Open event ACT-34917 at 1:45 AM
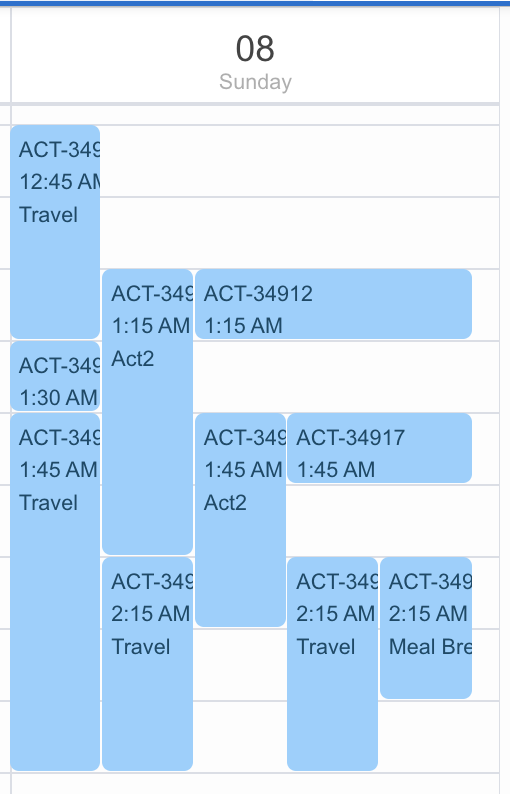The width and height of the screenshot is (510, 794). [379, 448]
